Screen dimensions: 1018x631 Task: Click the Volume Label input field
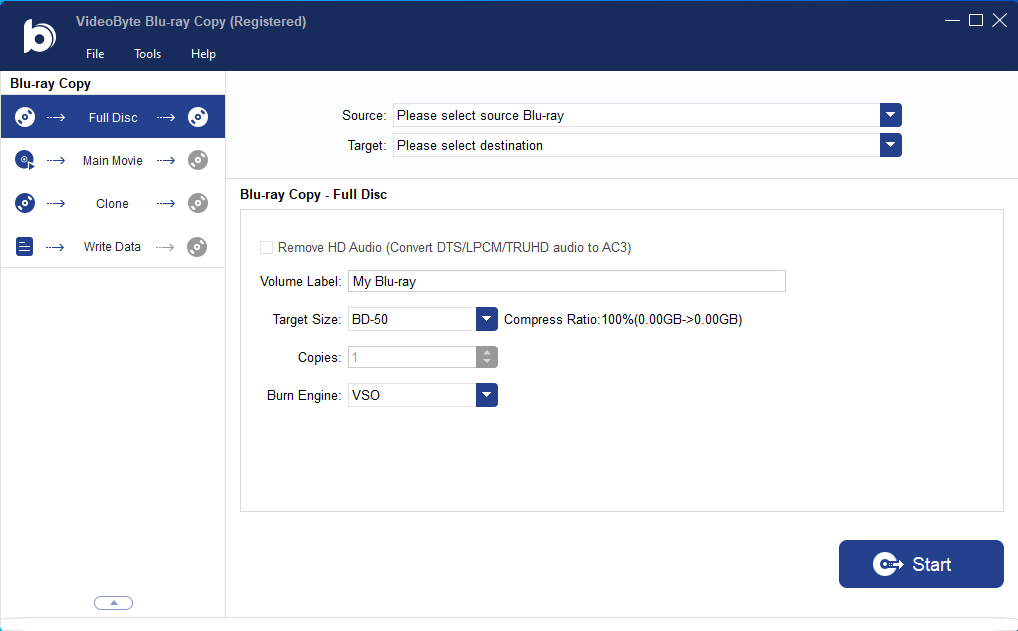(567, 281)
